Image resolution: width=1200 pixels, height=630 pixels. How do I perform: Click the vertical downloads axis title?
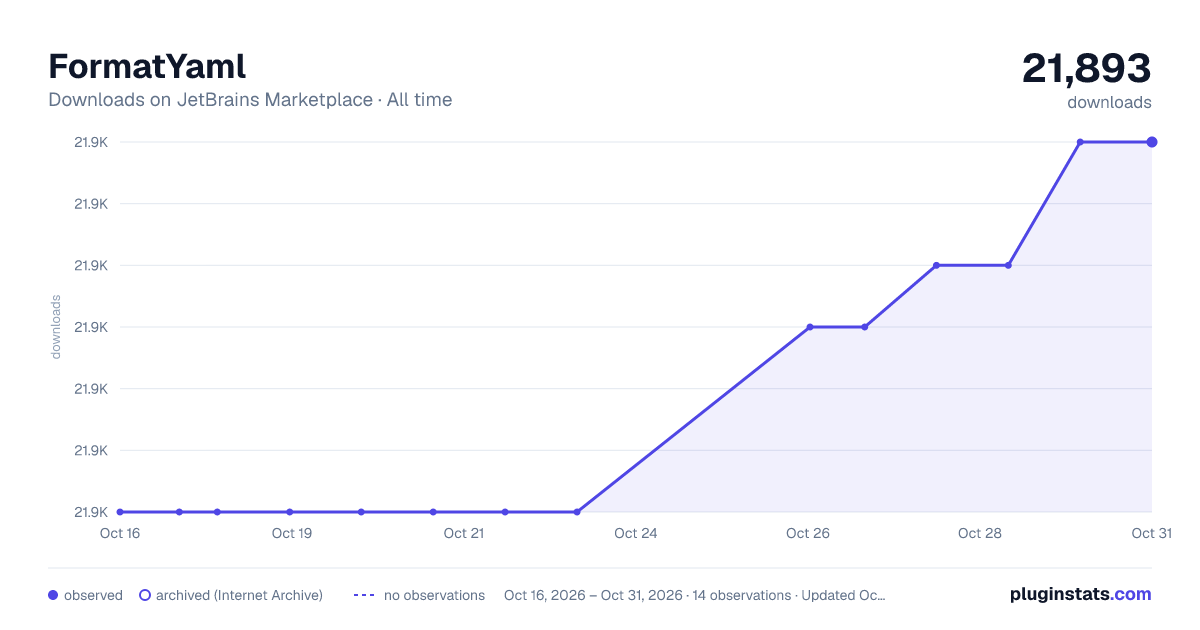56,327
